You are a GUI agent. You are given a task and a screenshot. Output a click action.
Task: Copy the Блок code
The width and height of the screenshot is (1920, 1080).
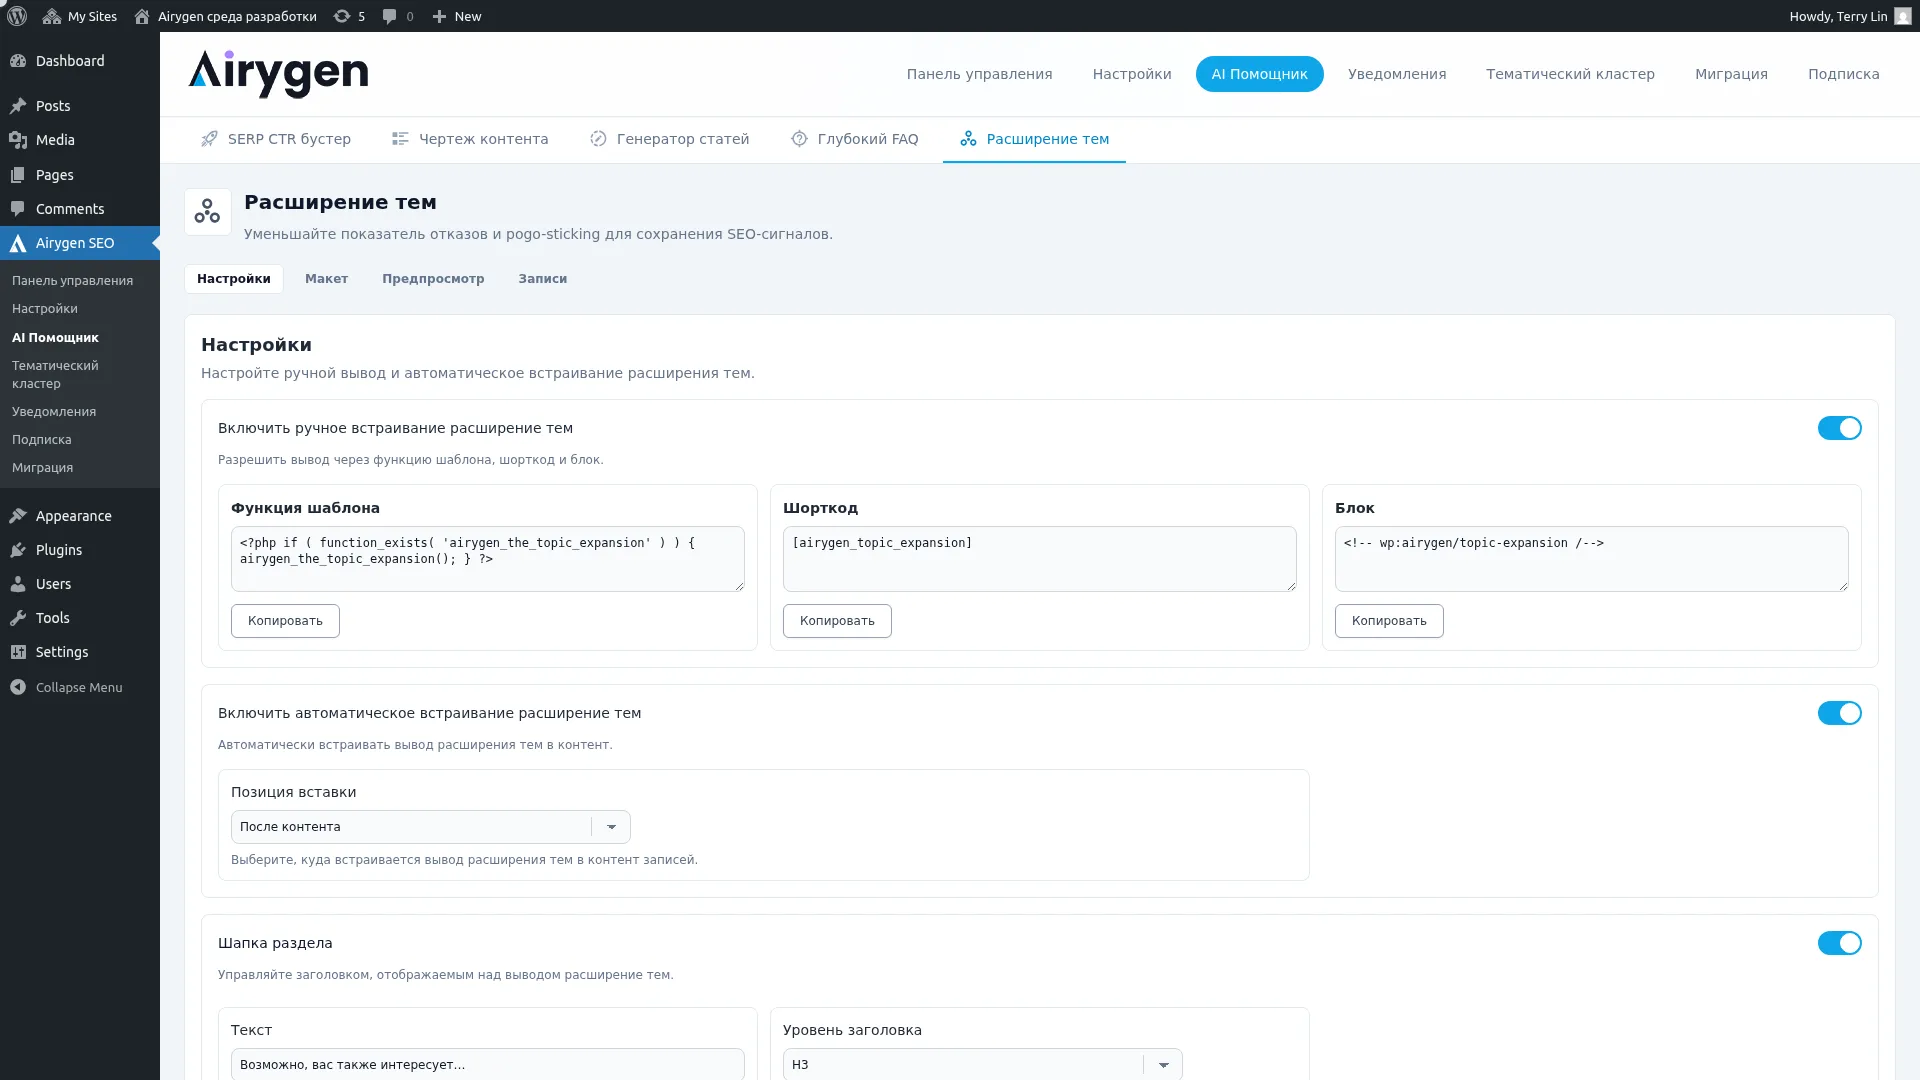click(1389, 621)
